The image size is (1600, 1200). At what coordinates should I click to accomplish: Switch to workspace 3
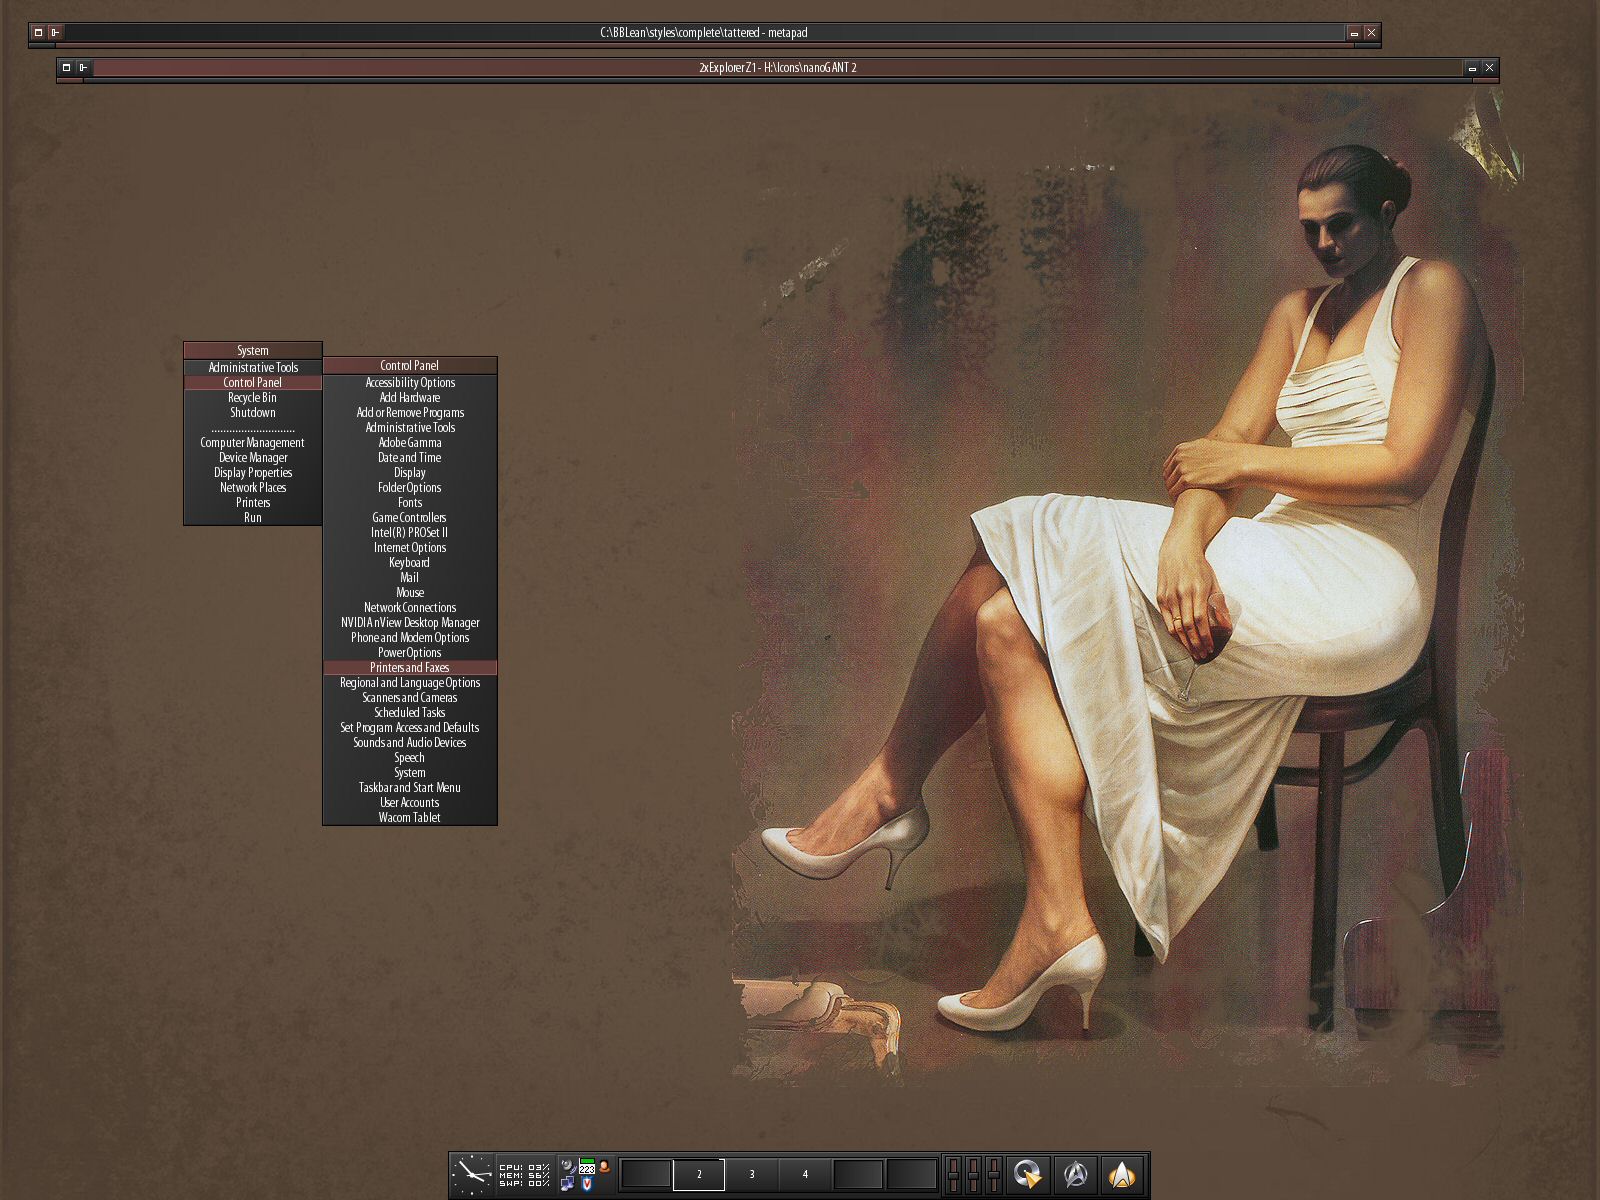point(752,1174)
